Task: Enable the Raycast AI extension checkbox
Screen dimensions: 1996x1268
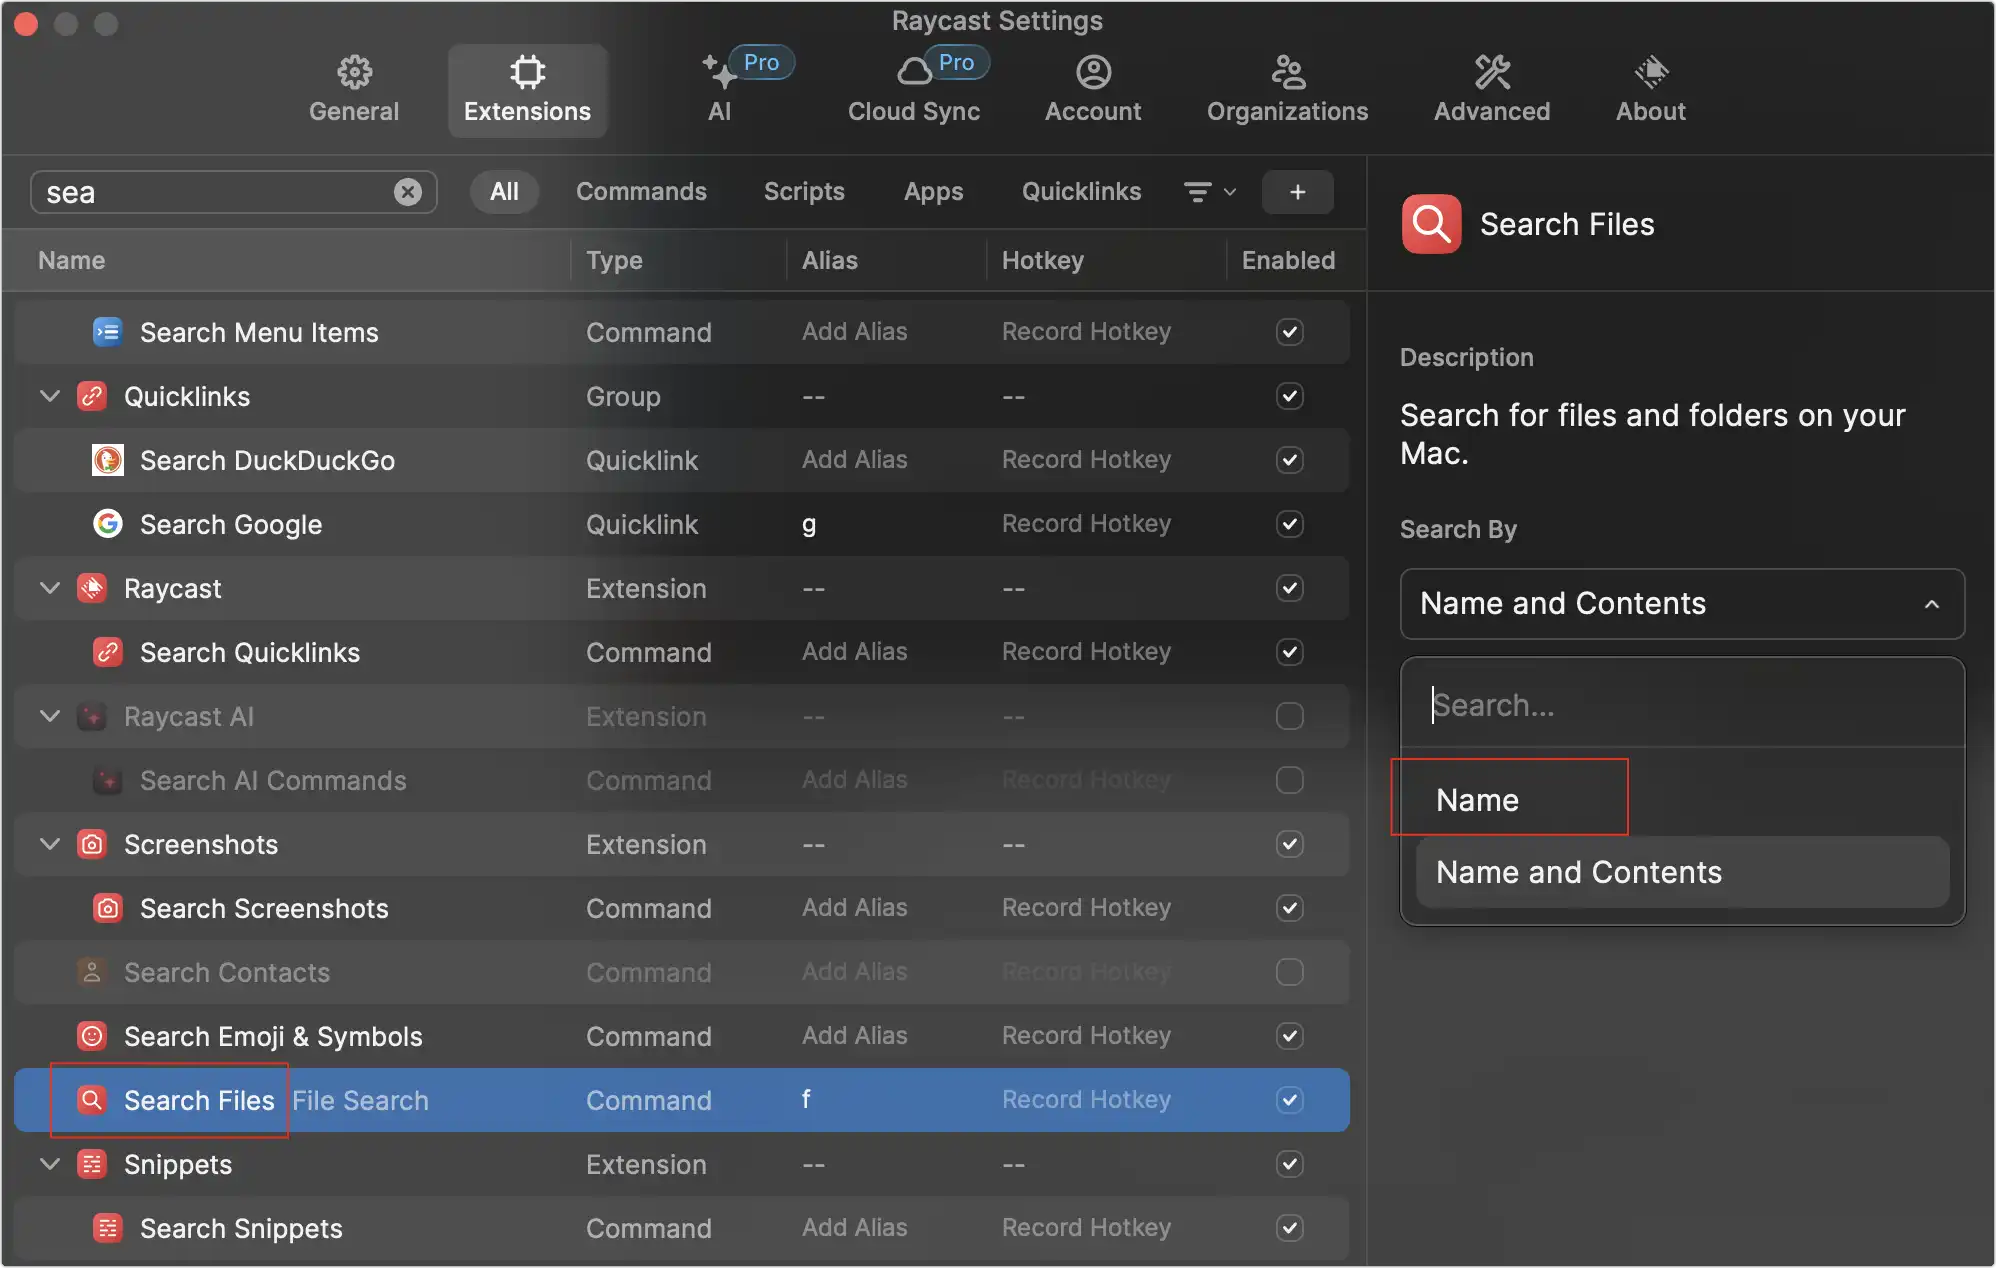Action: coord(1289,716)
